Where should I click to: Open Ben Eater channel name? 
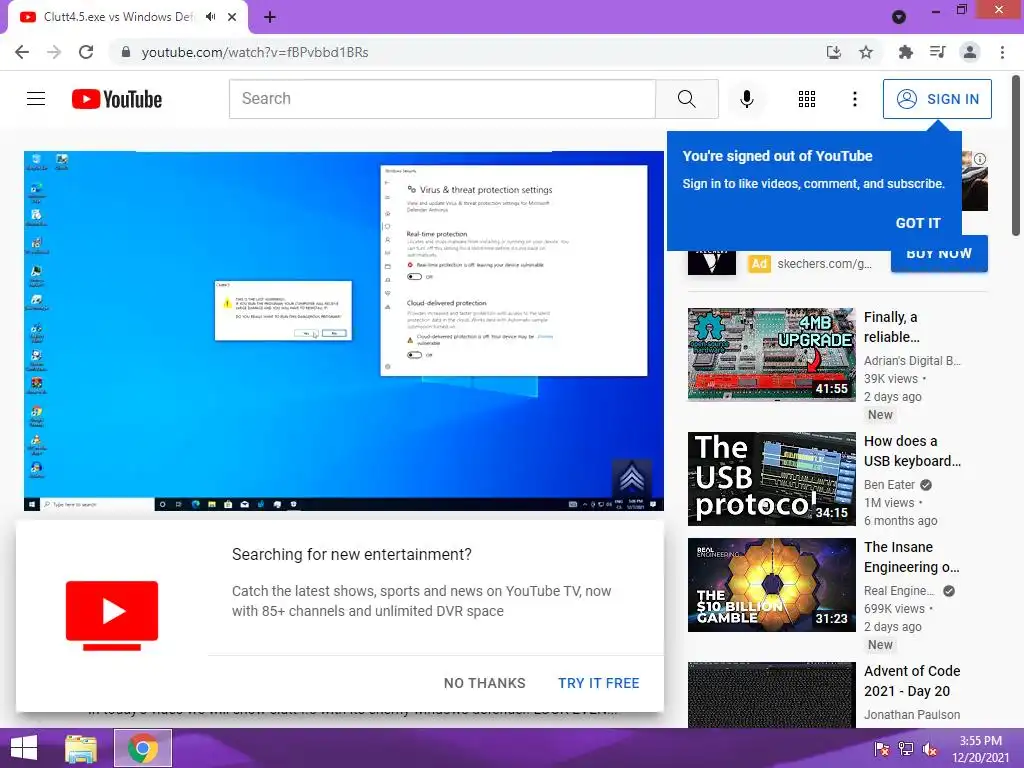click(x=889, y=485)
